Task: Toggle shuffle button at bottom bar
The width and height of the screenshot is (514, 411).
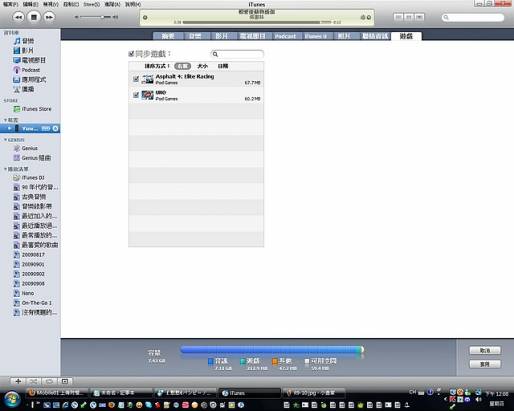Action: [33, 381]
